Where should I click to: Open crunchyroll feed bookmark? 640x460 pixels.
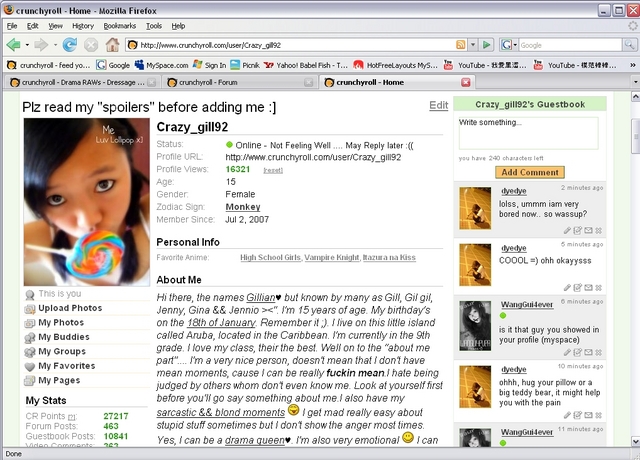(49, 65)
